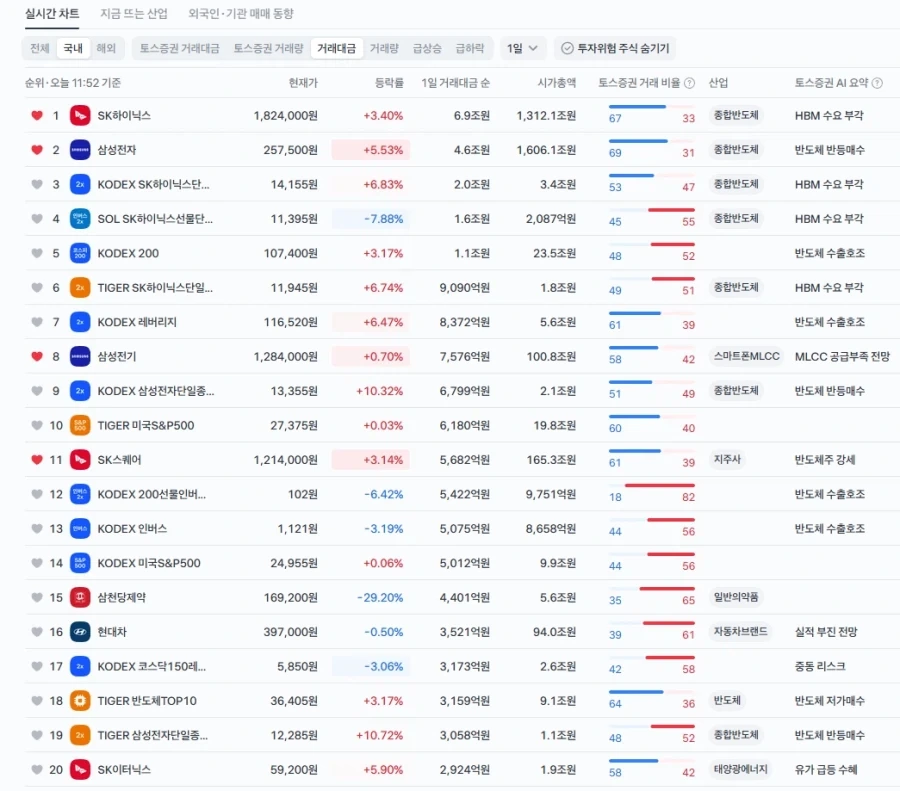This screenshot has height=791, width=900.
Task: Click the 시가총액 column header
Action: point(556,83)
